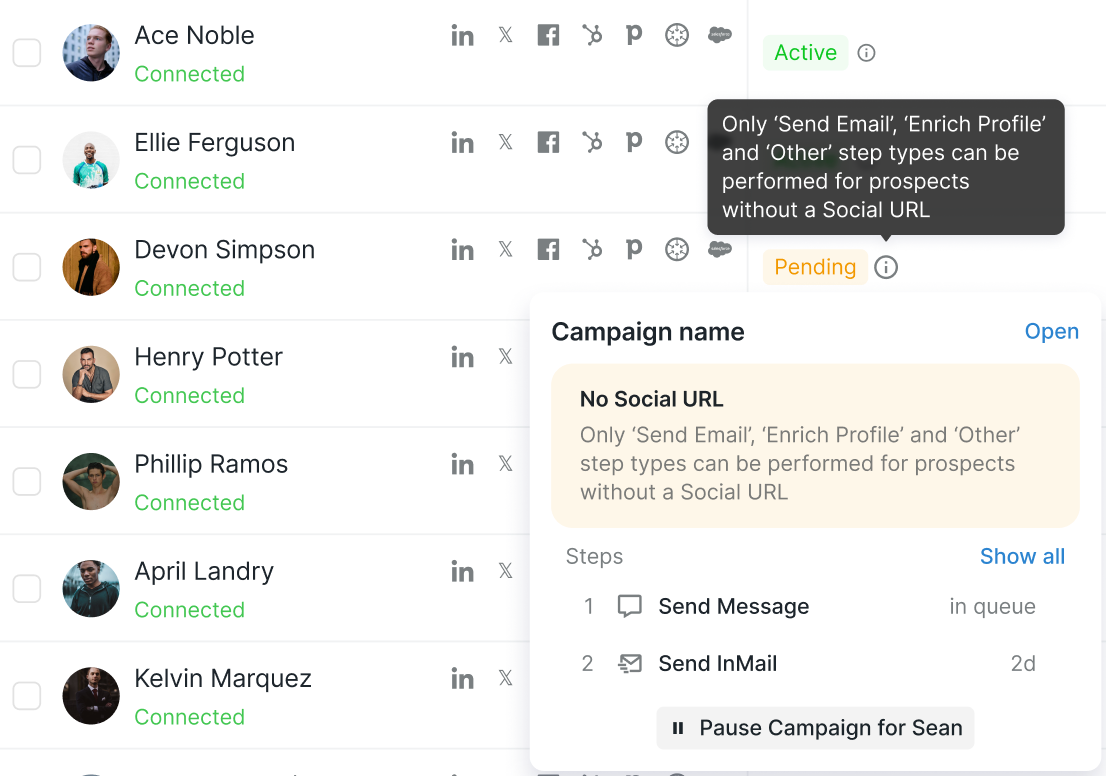Open Devon Simpson's LinkedIn icon
1106x776 pixels.
pos(462,250)
